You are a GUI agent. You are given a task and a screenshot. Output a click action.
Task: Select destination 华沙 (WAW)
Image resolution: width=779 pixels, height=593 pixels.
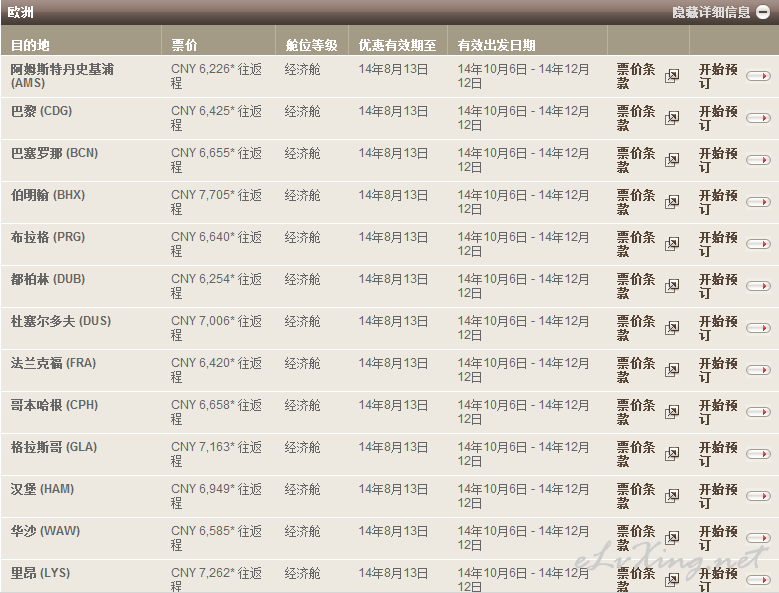(45, 530)
